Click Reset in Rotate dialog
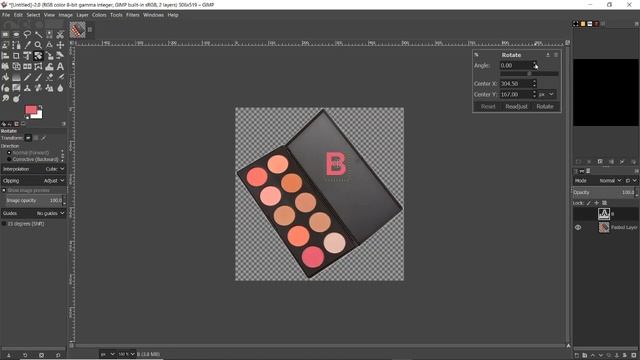The height and width of the screenshot is (360, 640). tap(488, 107)
